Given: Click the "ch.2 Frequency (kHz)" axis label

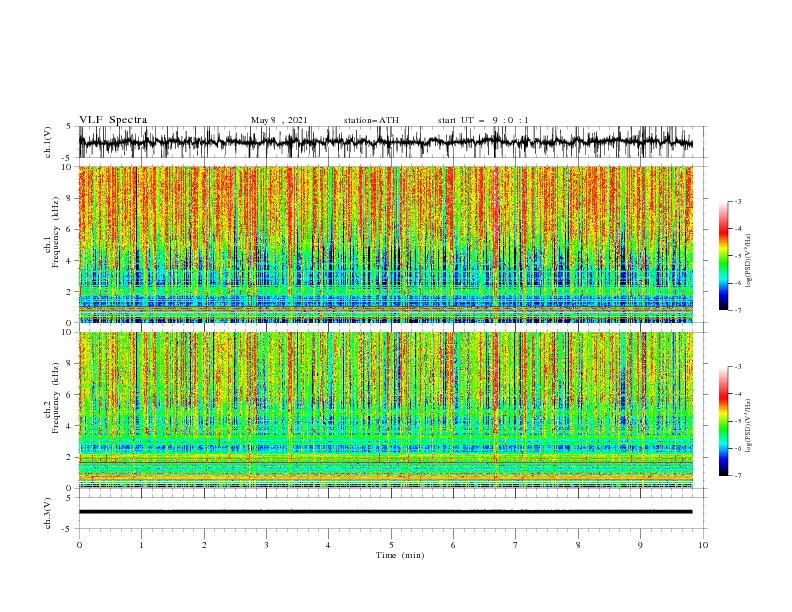Looking at the screenshot, I should (x=52, y=398).
